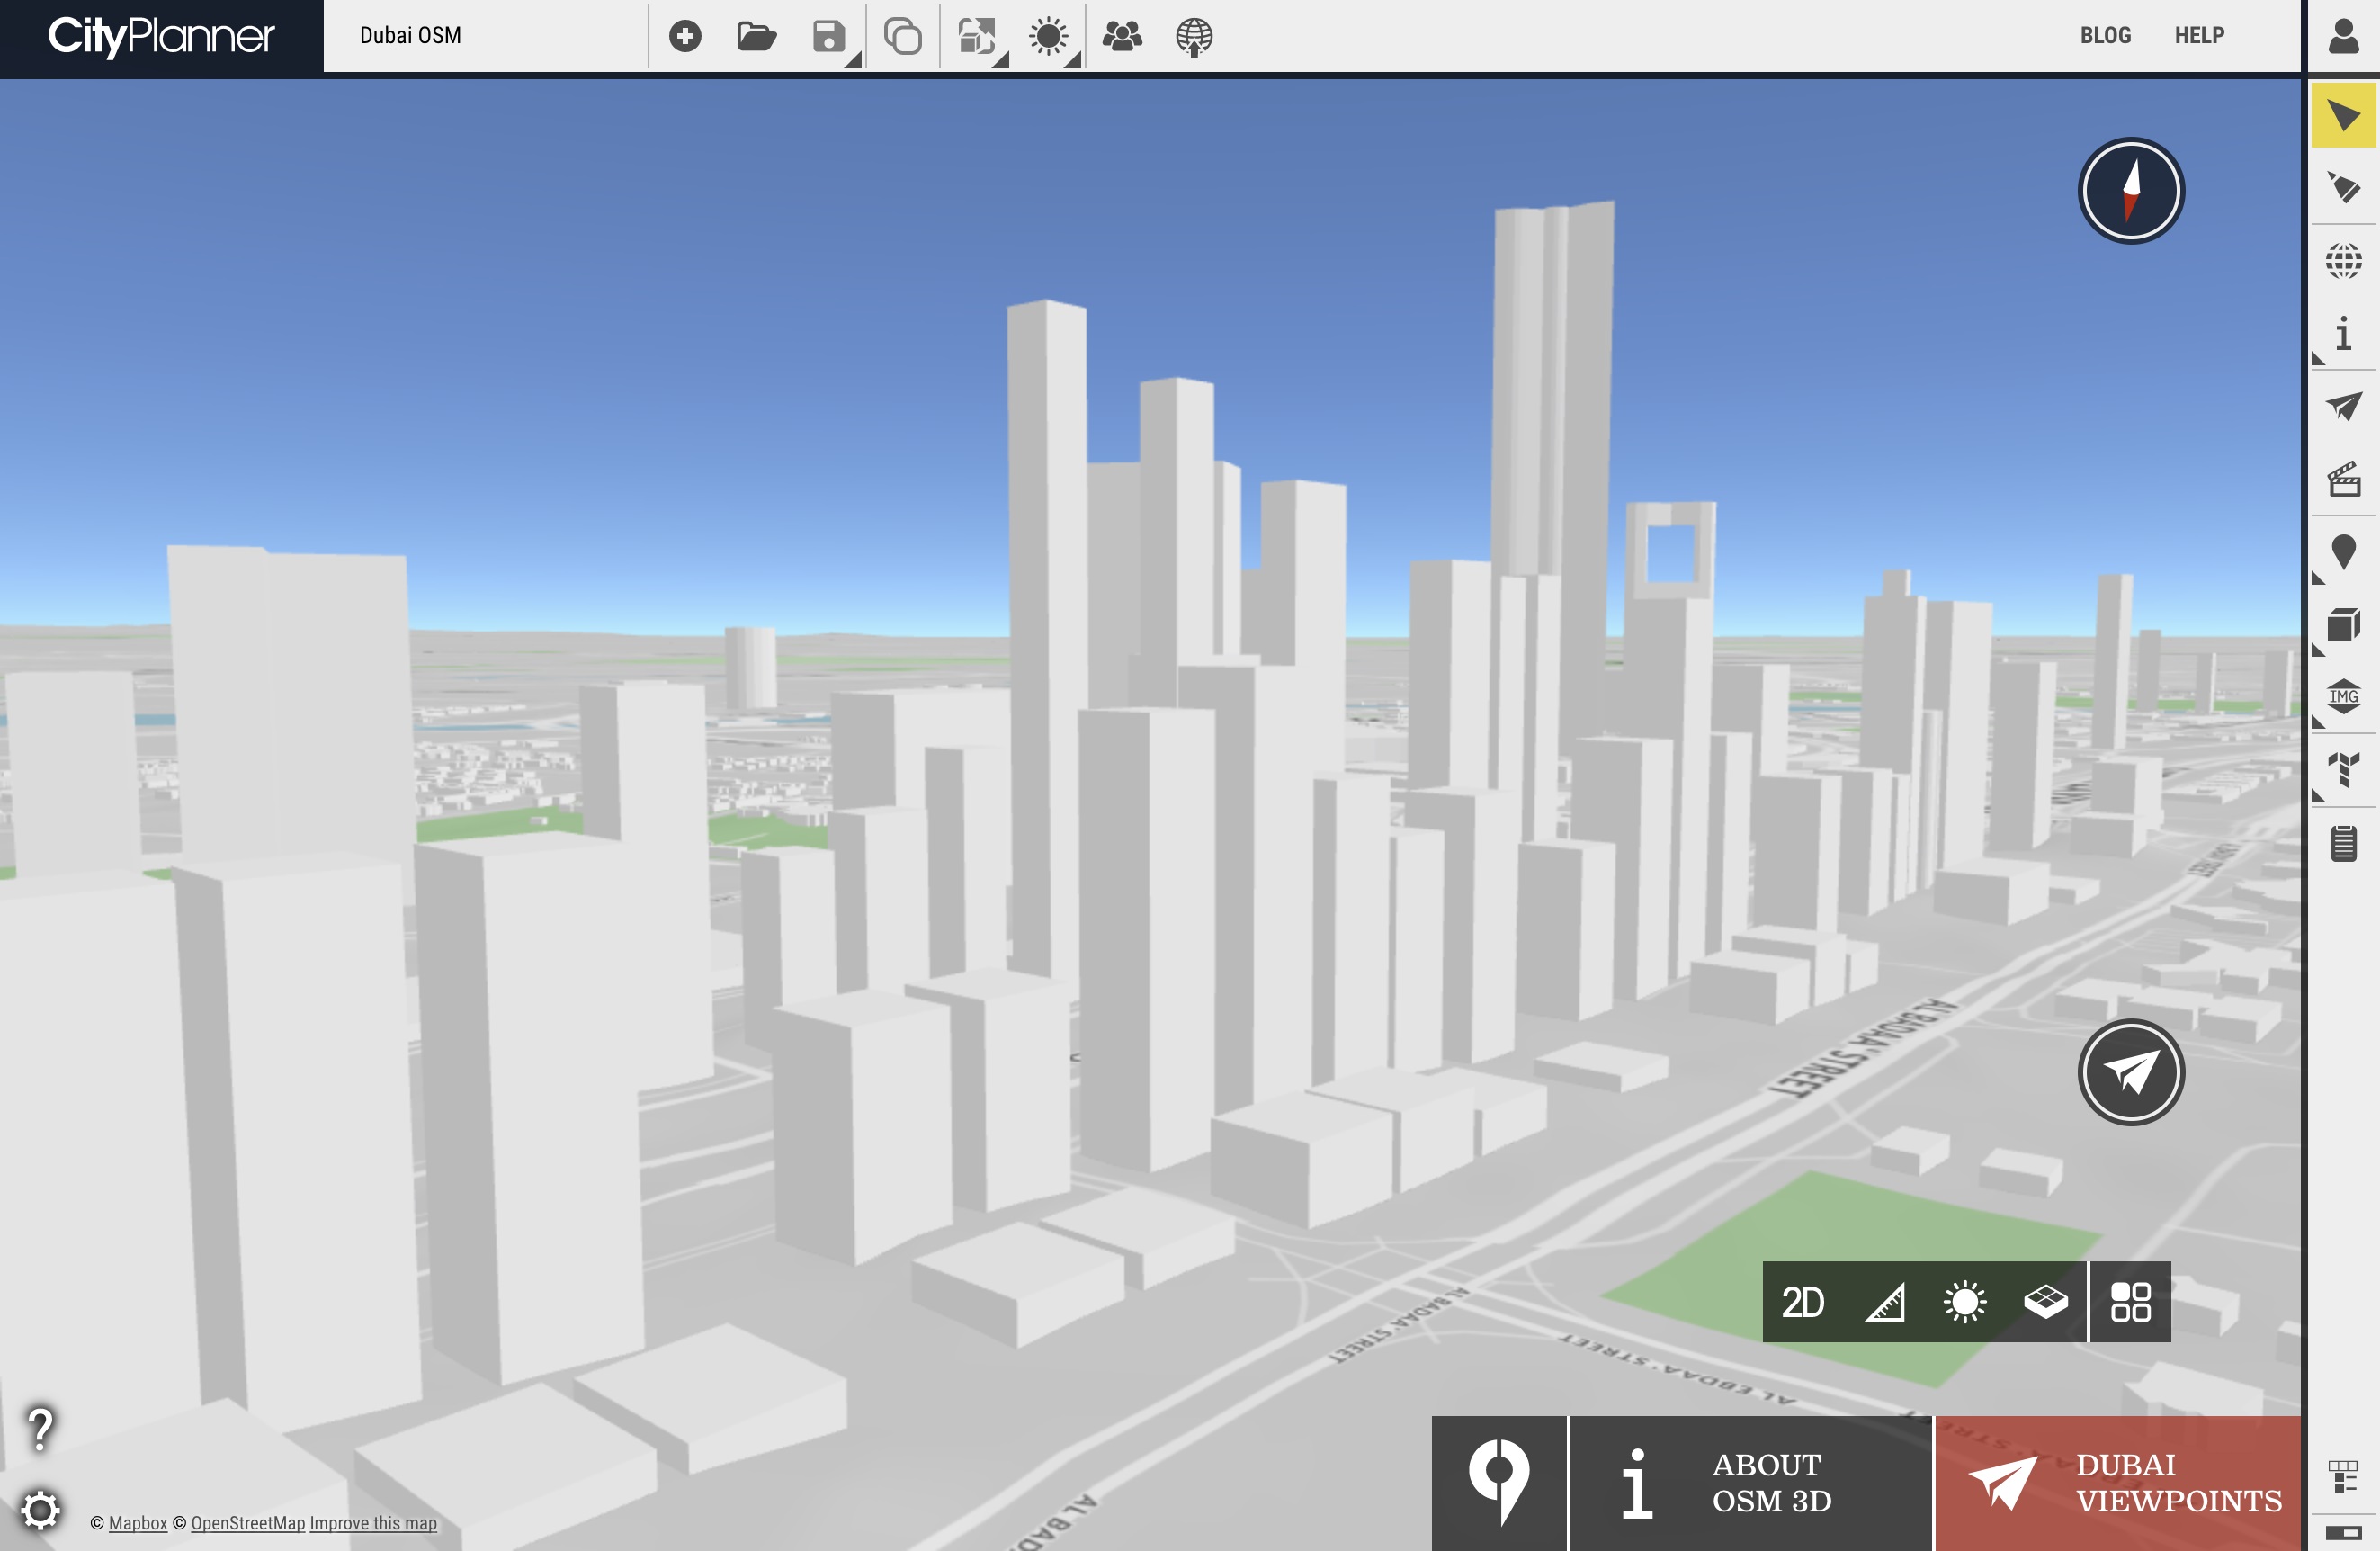Reset north with the compass widget
2380x1551 pixels.
click(x=2131, y=190)
